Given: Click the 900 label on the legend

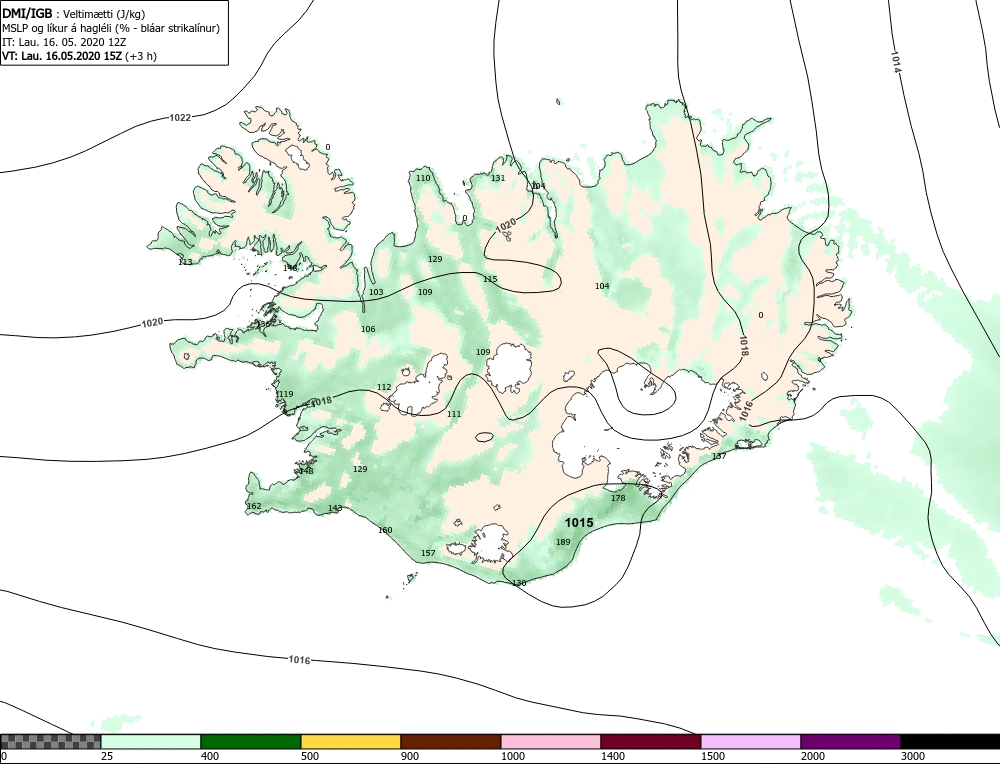Looking at the screenshot, I should click(409, 756).
